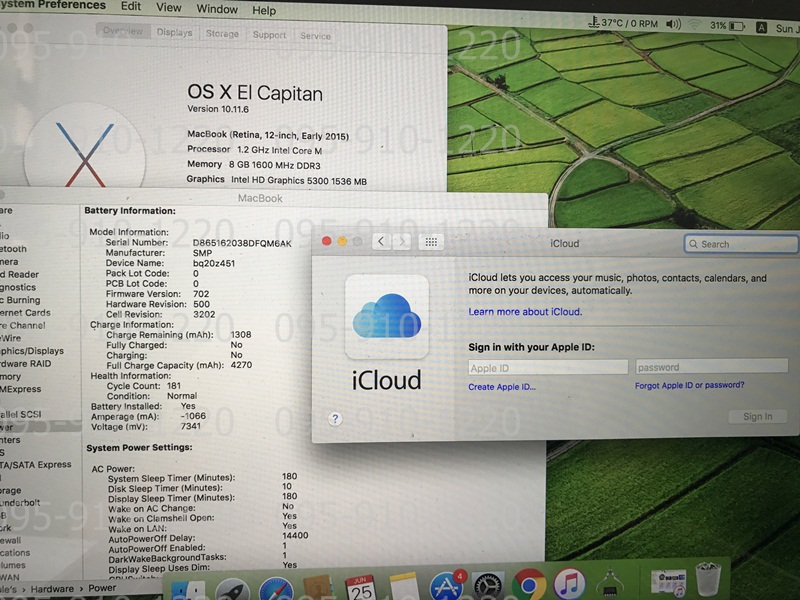Viewport: 800px width, 600px height.
Task: Show all preferences grid button
Action: (x=431, y=242)
